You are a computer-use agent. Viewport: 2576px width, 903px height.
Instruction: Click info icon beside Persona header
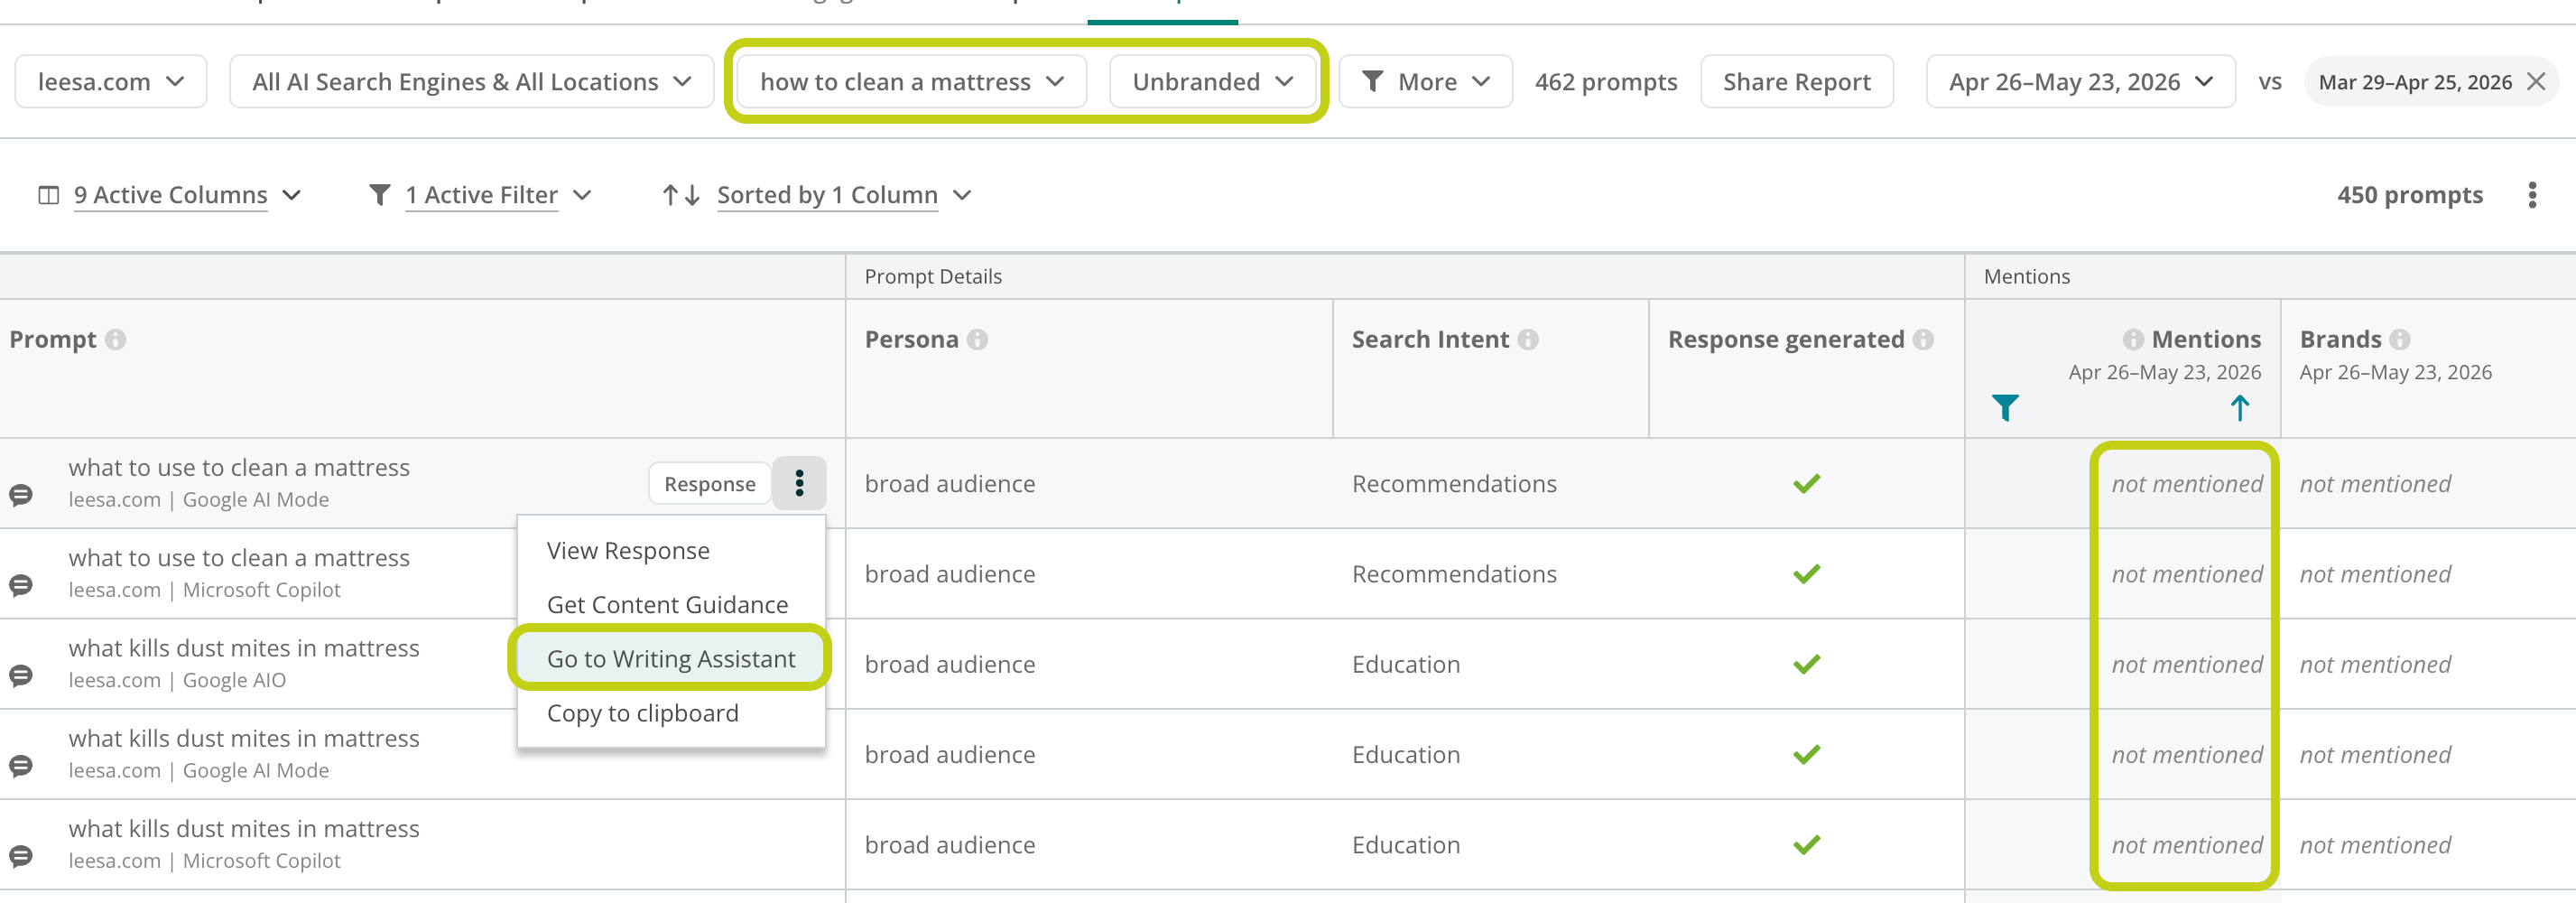[x=978, y=340]
